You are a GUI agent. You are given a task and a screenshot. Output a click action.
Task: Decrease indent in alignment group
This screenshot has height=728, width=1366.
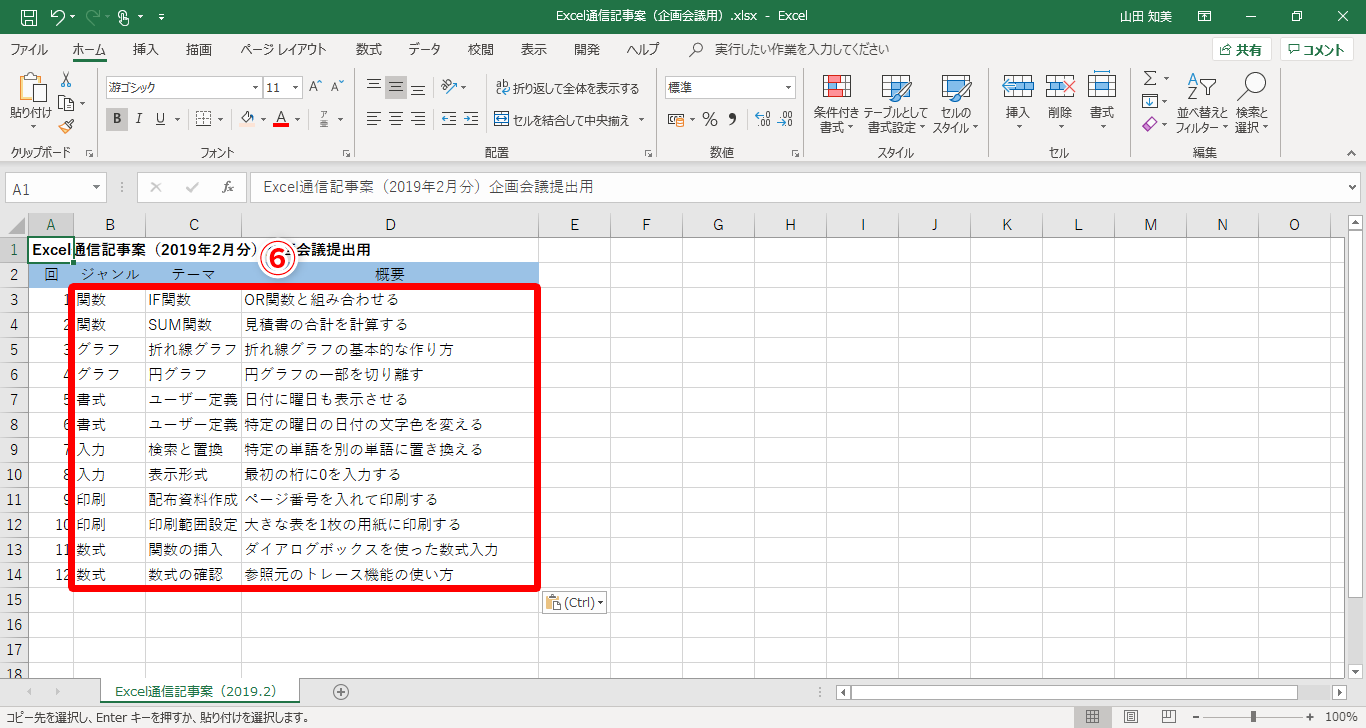coord(449,119)
